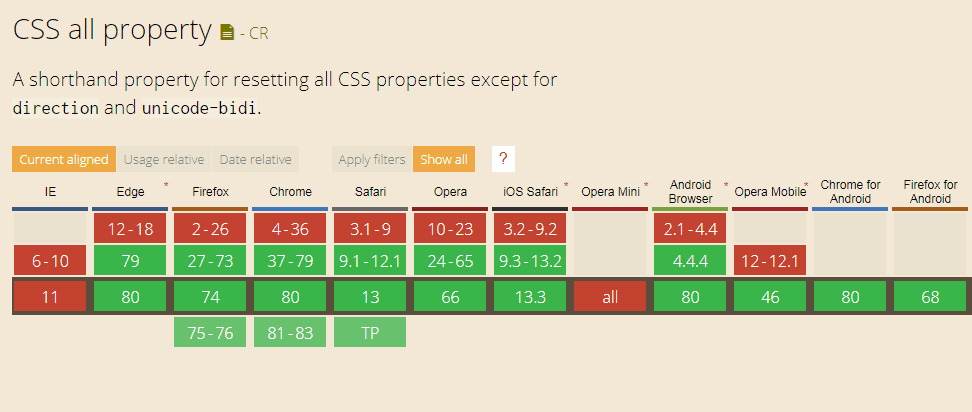Click the Safari TP cell
972x412 pixels.
tap(370, 333)
